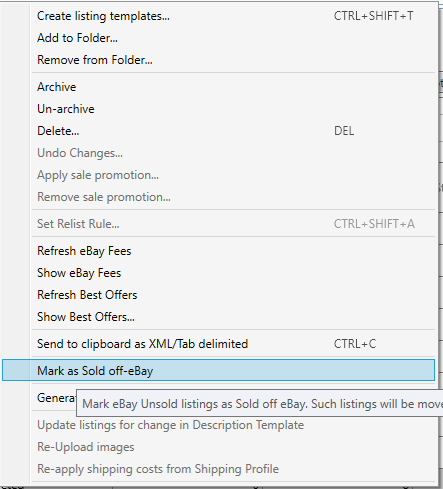Send to clipboard as XML/Tab delimited
This screenshot has height=489, width=443.
point(218,344)
